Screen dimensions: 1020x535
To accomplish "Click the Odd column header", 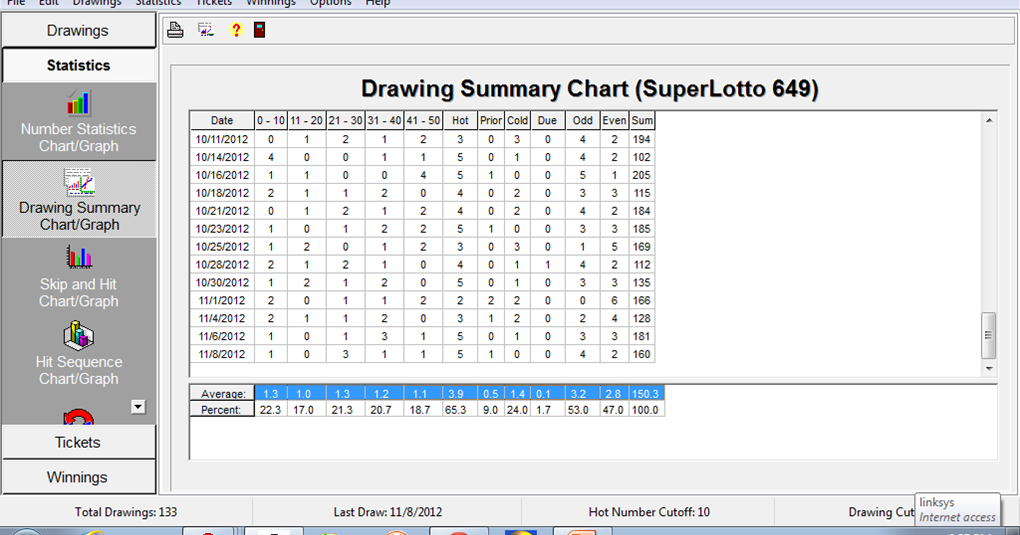I will (582, 120).
